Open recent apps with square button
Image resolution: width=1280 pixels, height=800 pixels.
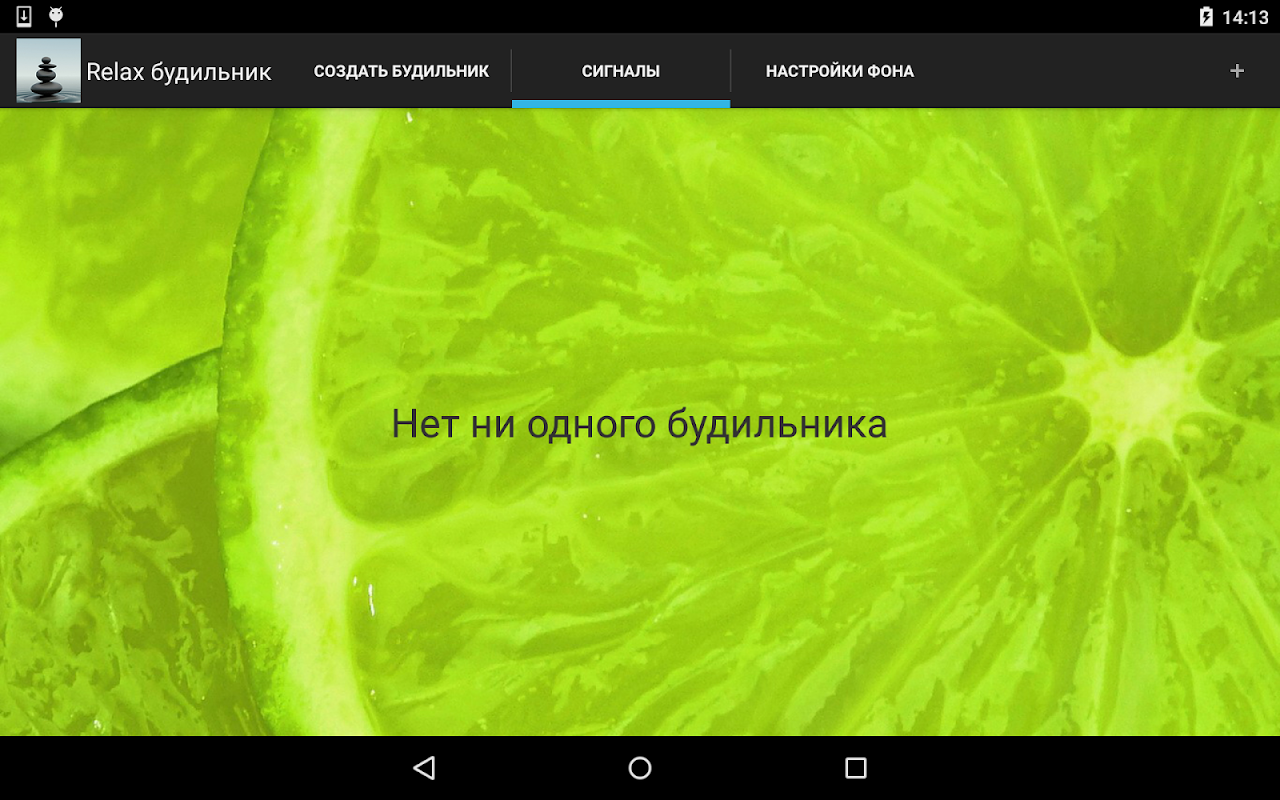coord(856,768)
